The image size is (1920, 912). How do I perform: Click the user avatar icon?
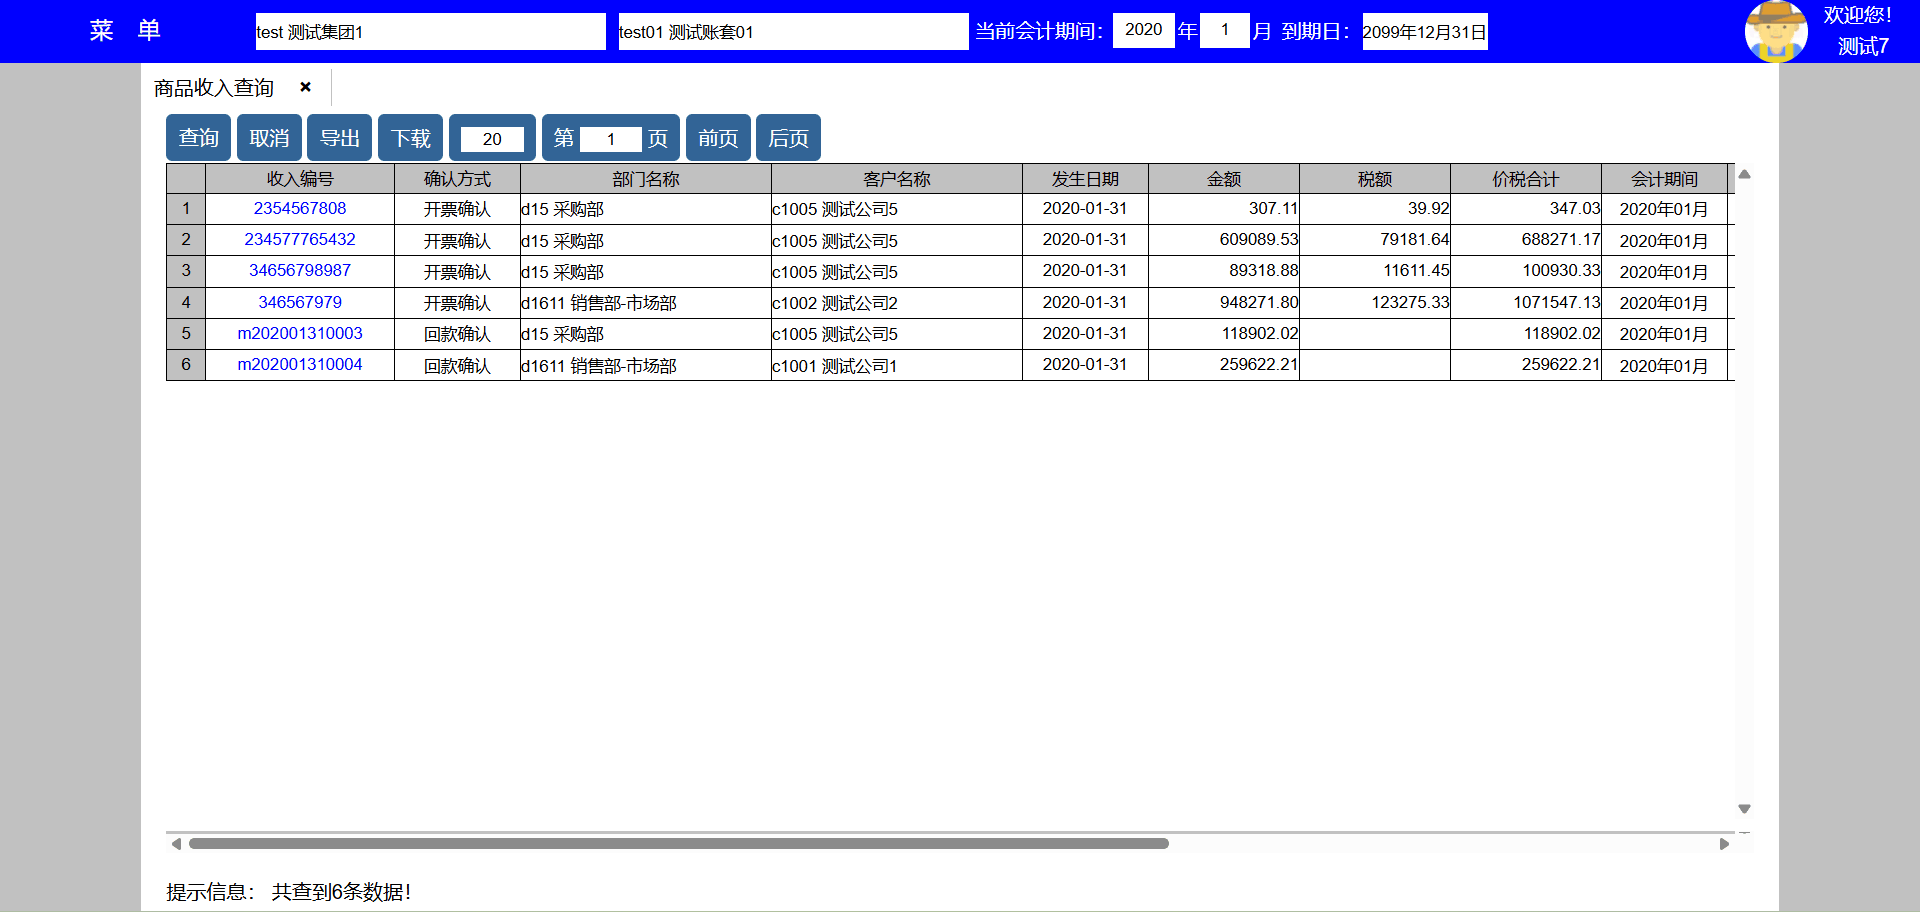pyautogui.click(x=1775, y=31)
